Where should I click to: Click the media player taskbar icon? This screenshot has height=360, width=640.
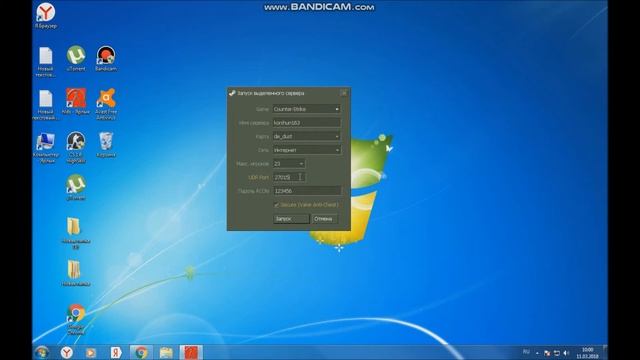pos(91,352)
